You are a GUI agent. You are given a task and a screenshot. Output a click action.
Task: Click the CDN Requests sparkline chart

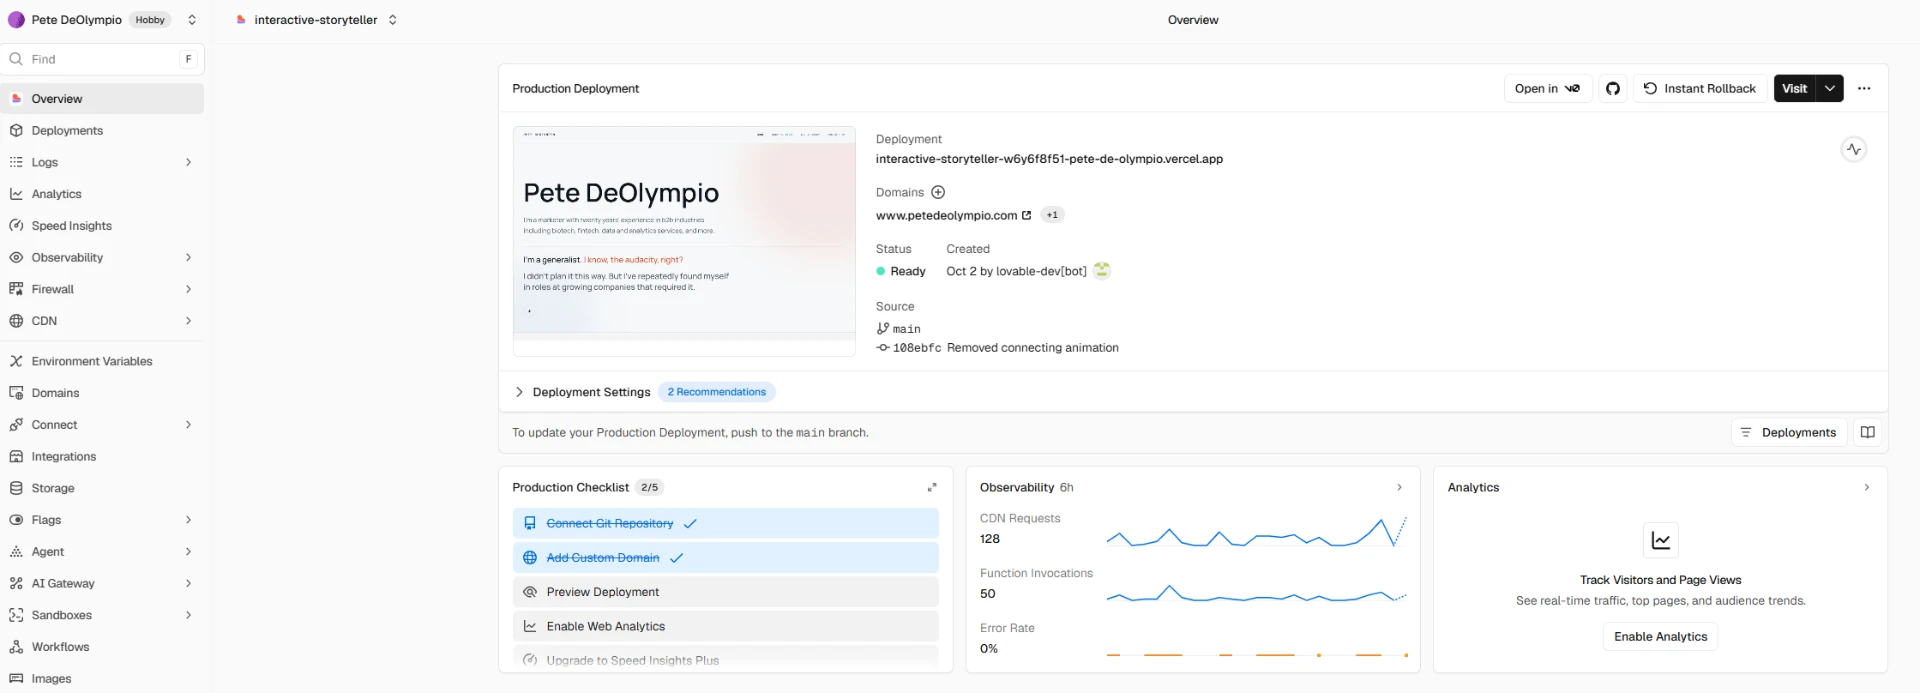click(1256, 532)
